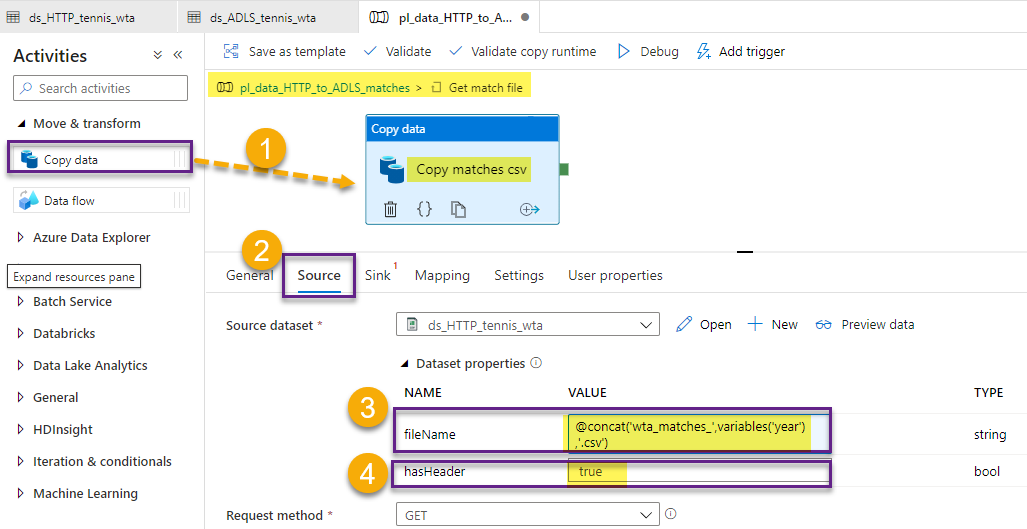Open activity JSON code braces icon

point(424,209)
